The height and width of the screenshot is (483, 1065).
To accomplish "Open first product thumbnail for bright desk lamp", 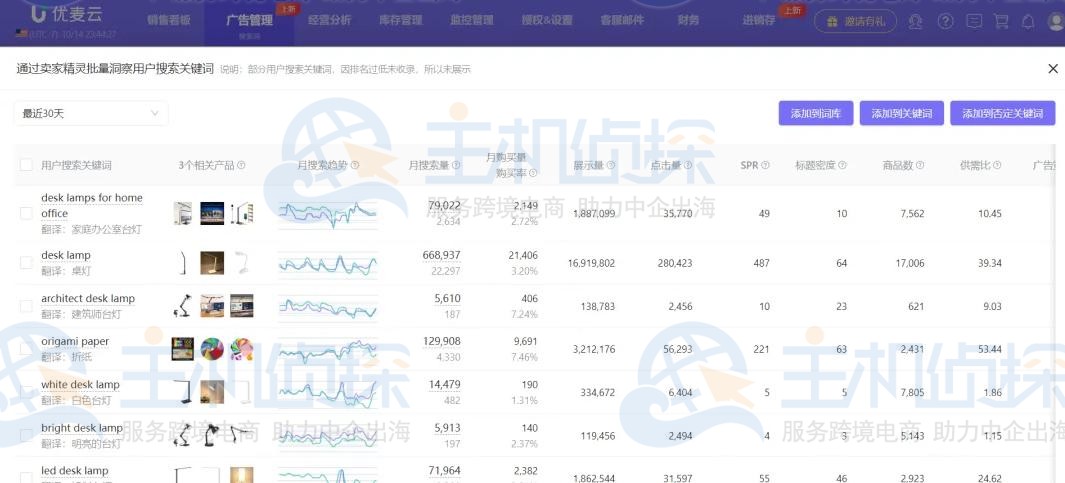I will (x=182, y=435).
